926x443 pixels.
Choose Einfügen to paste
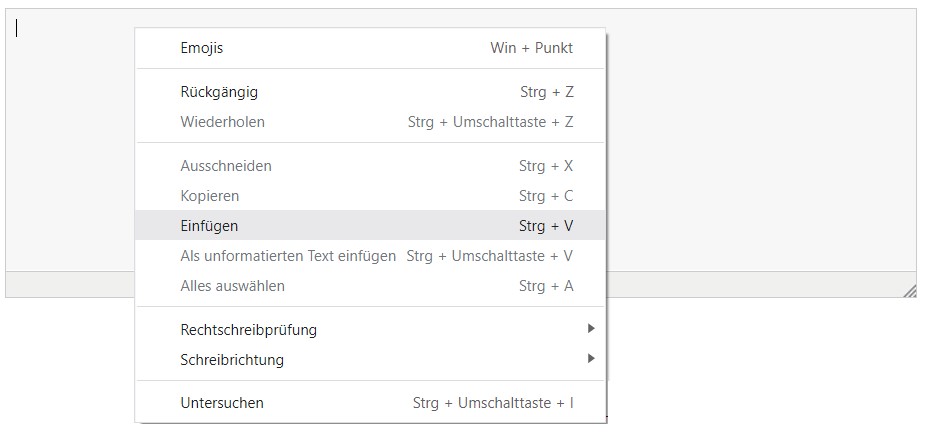tap(209, 226)
